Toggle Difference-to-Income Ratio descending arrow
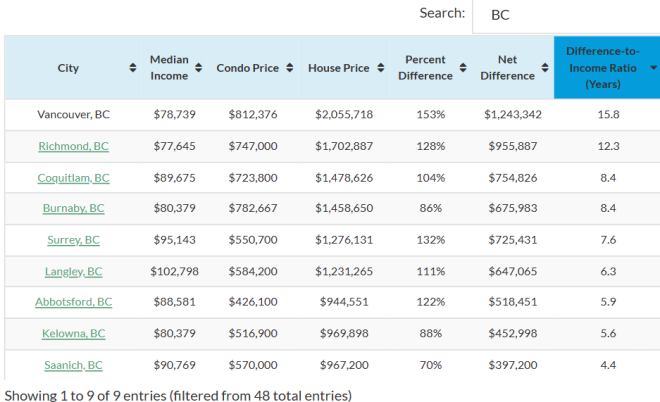This screenshot has width=660, height=402. point(653,68)
